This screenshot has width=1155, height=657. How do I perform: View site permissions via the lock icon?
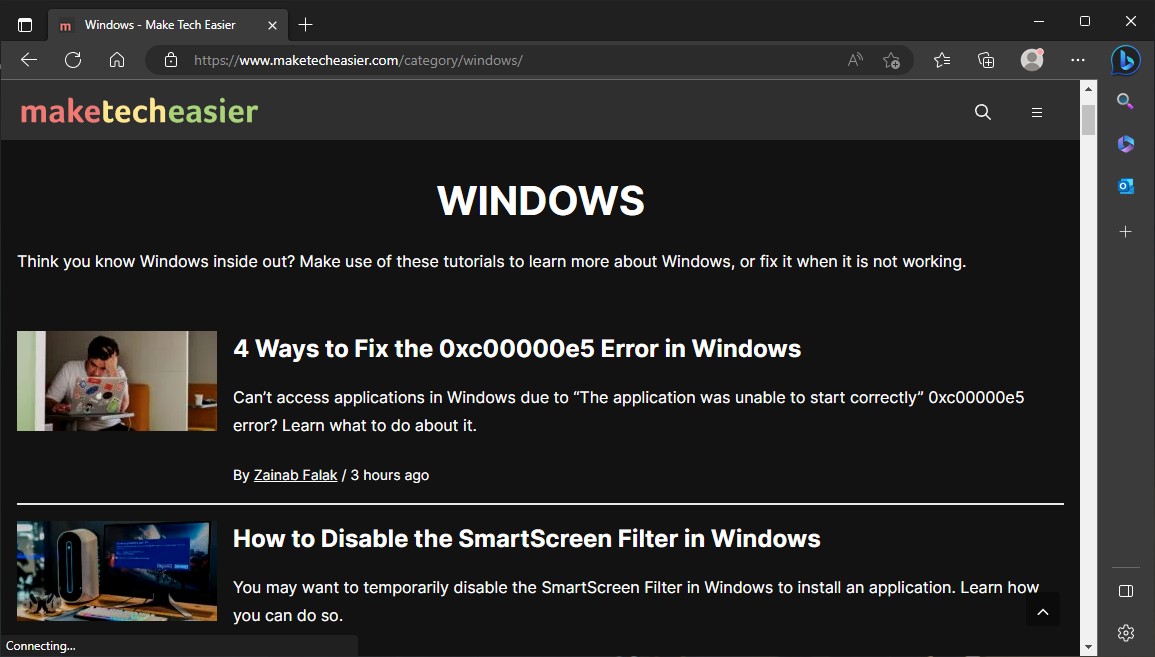(x=170, y=60)
